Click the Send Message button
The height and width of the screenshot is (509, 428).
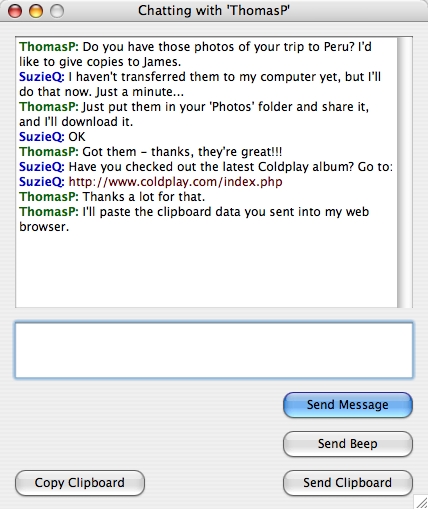click(x=348, y=405)
